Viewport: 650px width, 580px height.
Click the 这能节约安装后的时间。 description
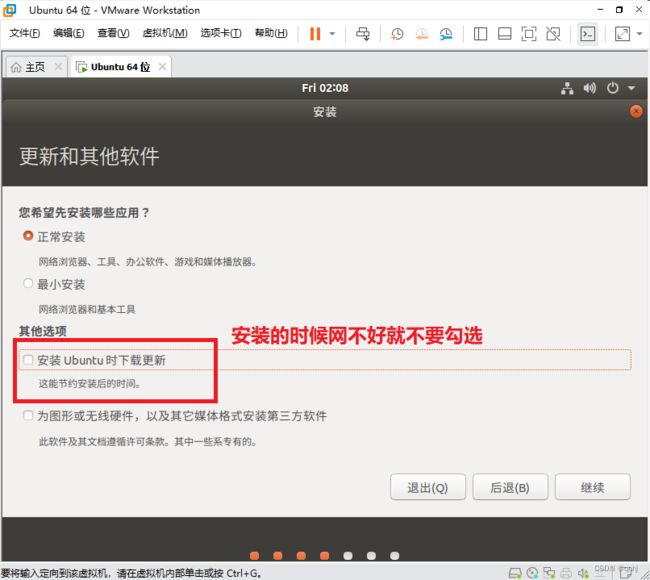(90, 383)
